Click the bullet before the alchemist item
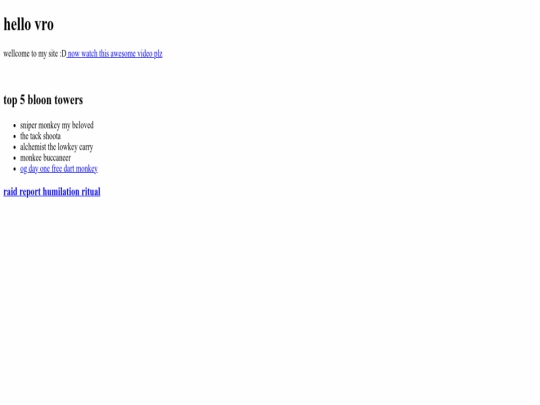540x405 pixels. pos(14,147)
